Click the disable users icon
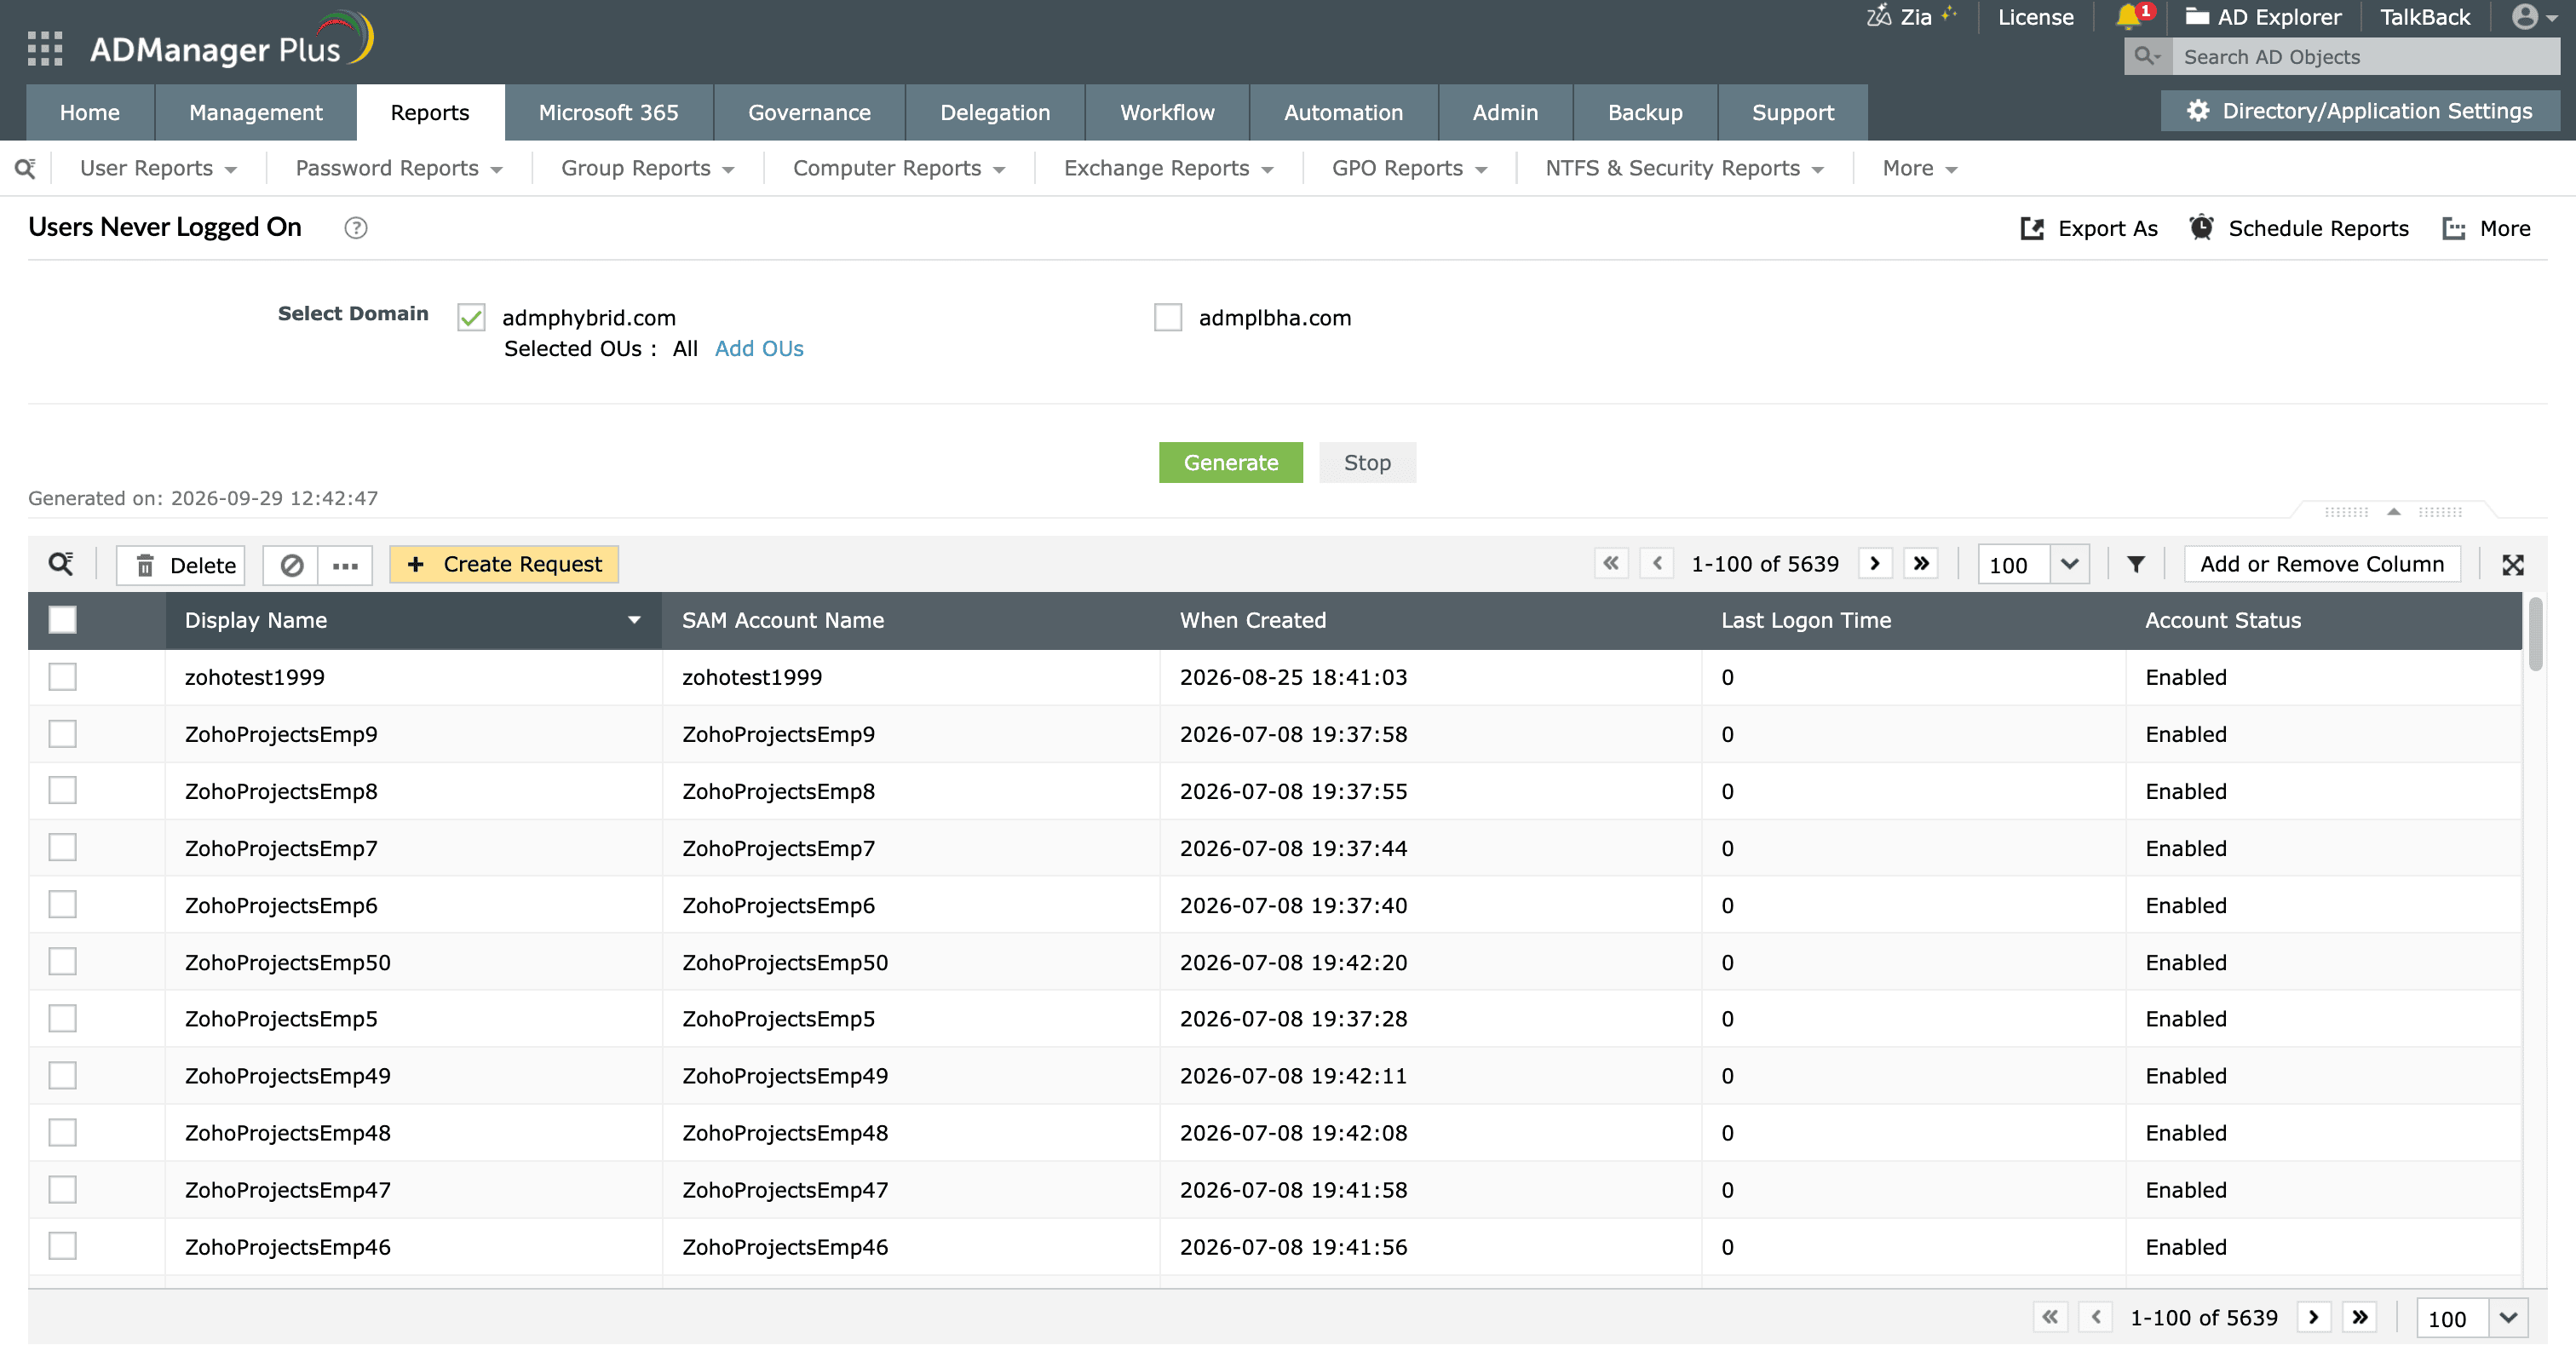Viewport: 2576px width, 1368px height. [x=291, y=565]
